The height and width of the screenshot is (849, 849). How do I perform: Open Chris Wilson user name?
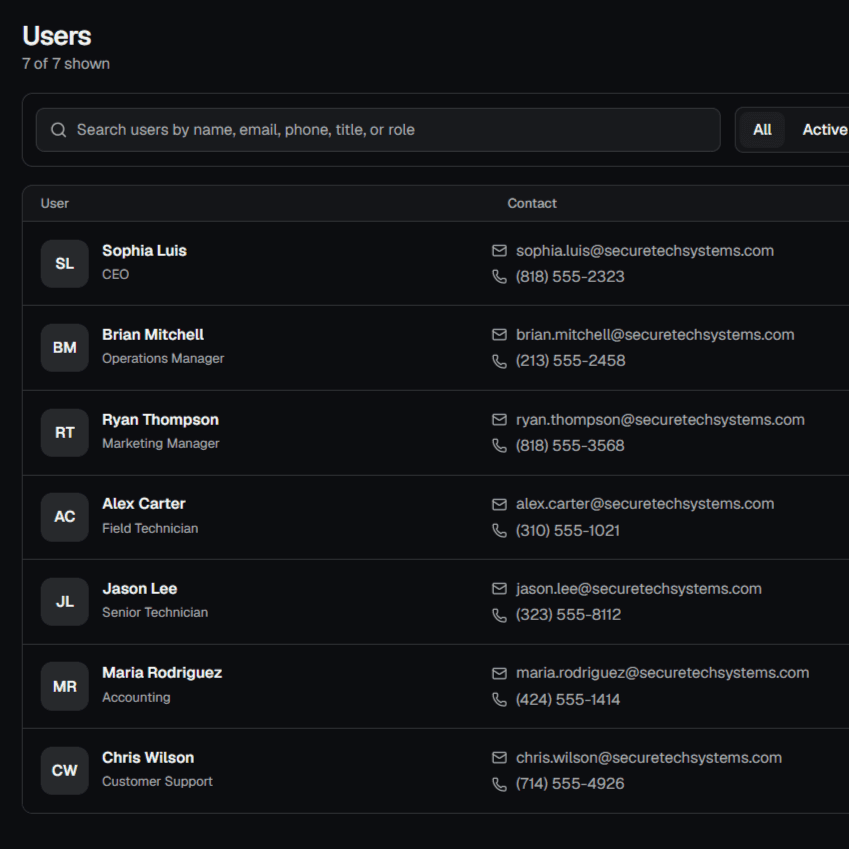[148, 757]
